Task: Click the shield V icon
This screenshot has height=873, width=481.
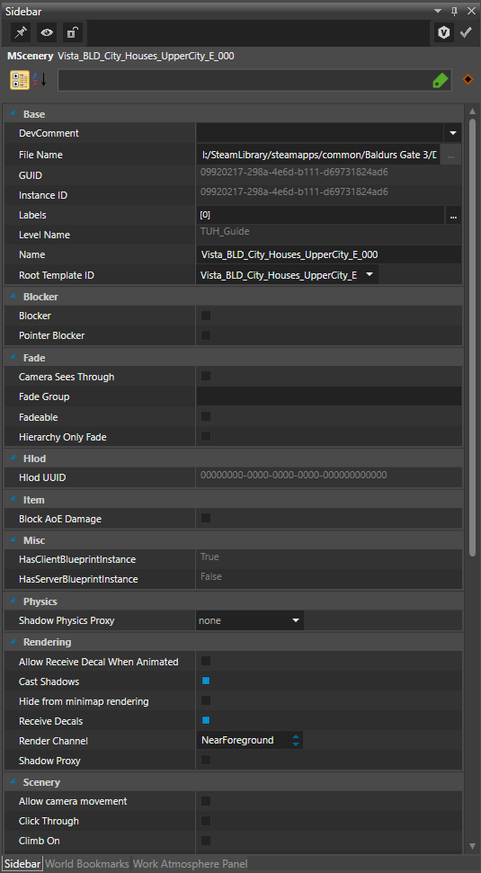Action: click(x=444, y=33)
